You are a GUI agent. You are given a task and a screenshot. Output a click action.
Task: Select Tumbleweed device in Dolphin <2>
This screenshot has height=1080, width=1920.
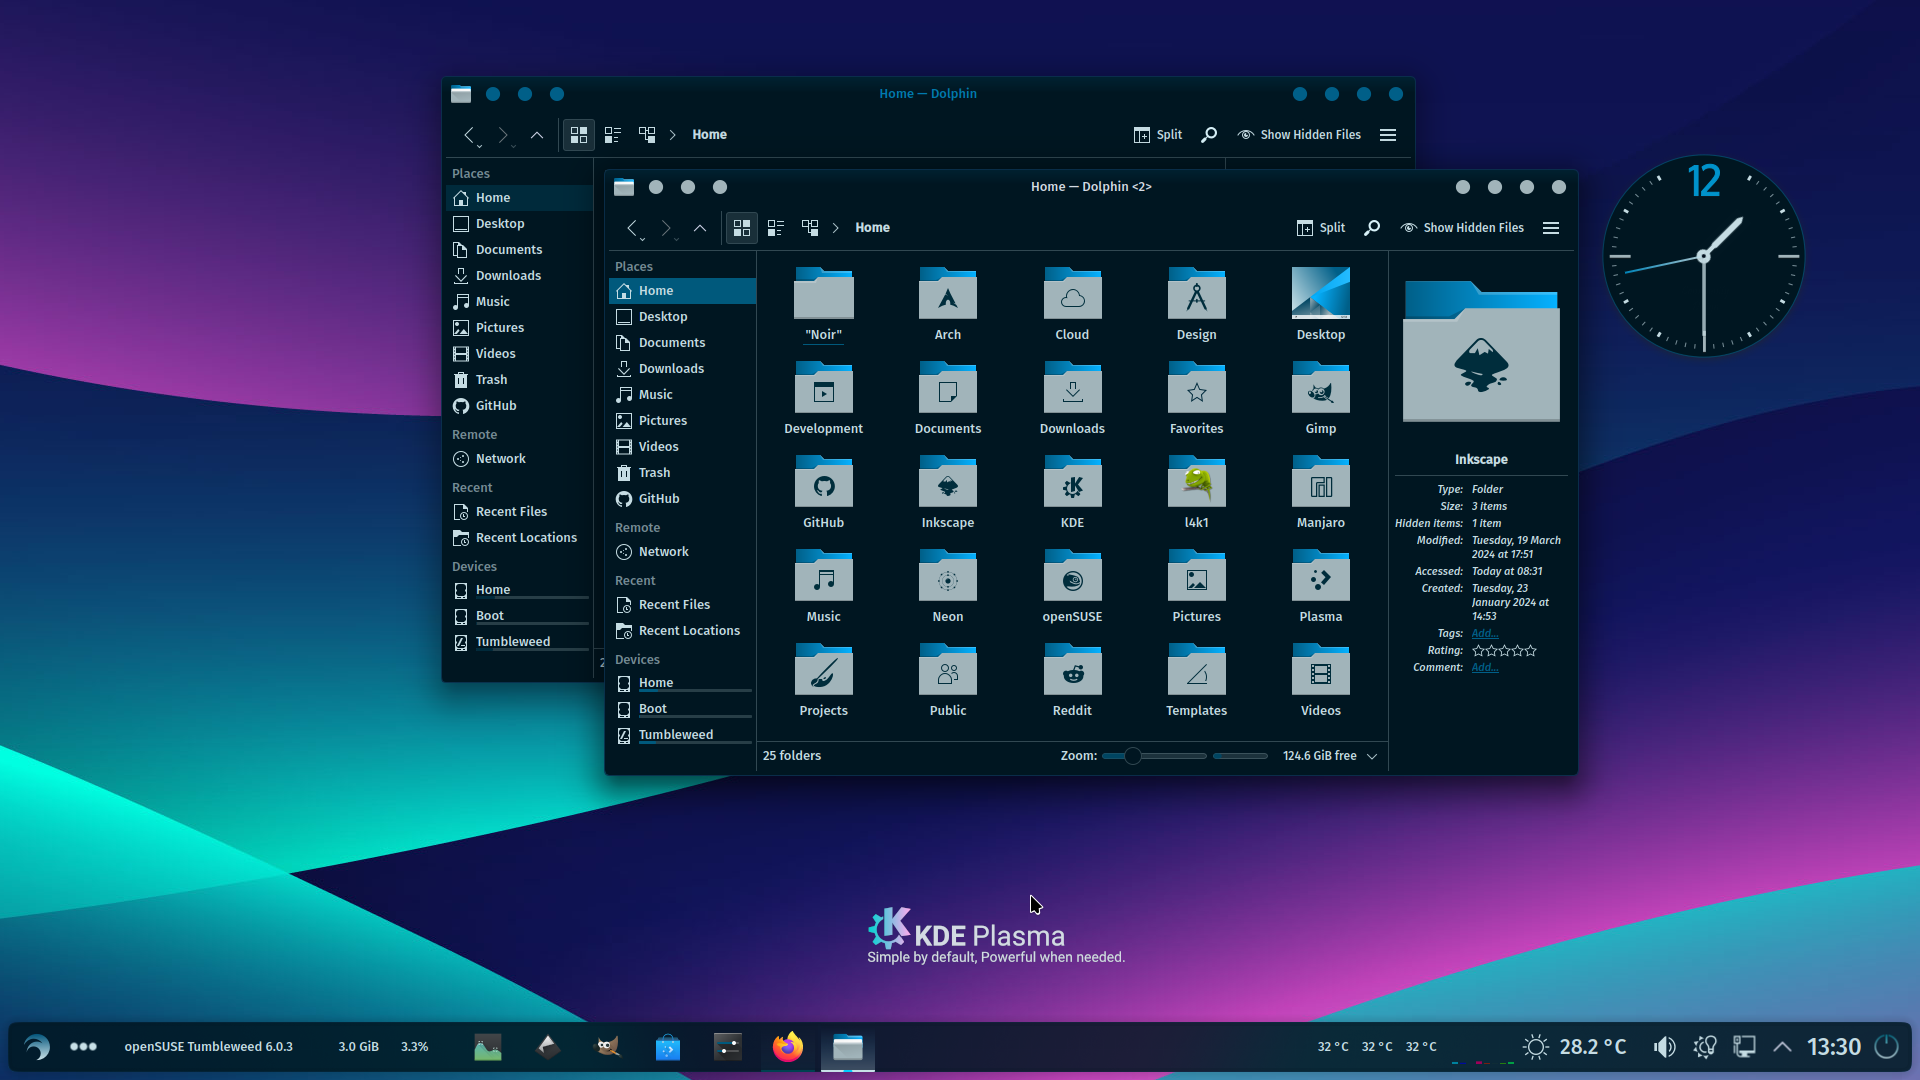(x=682, y=735)
